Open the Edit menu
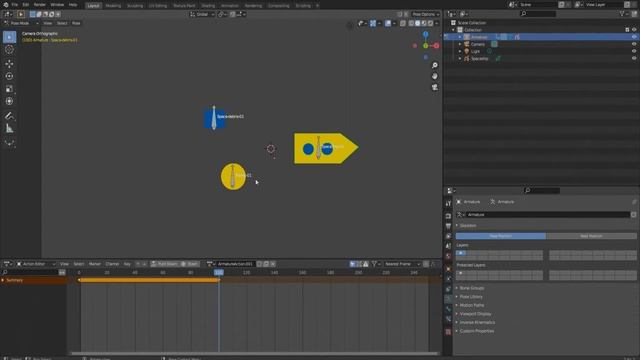Screen dimensions: 640x360 pyautogui.click(x=26, y=5)
